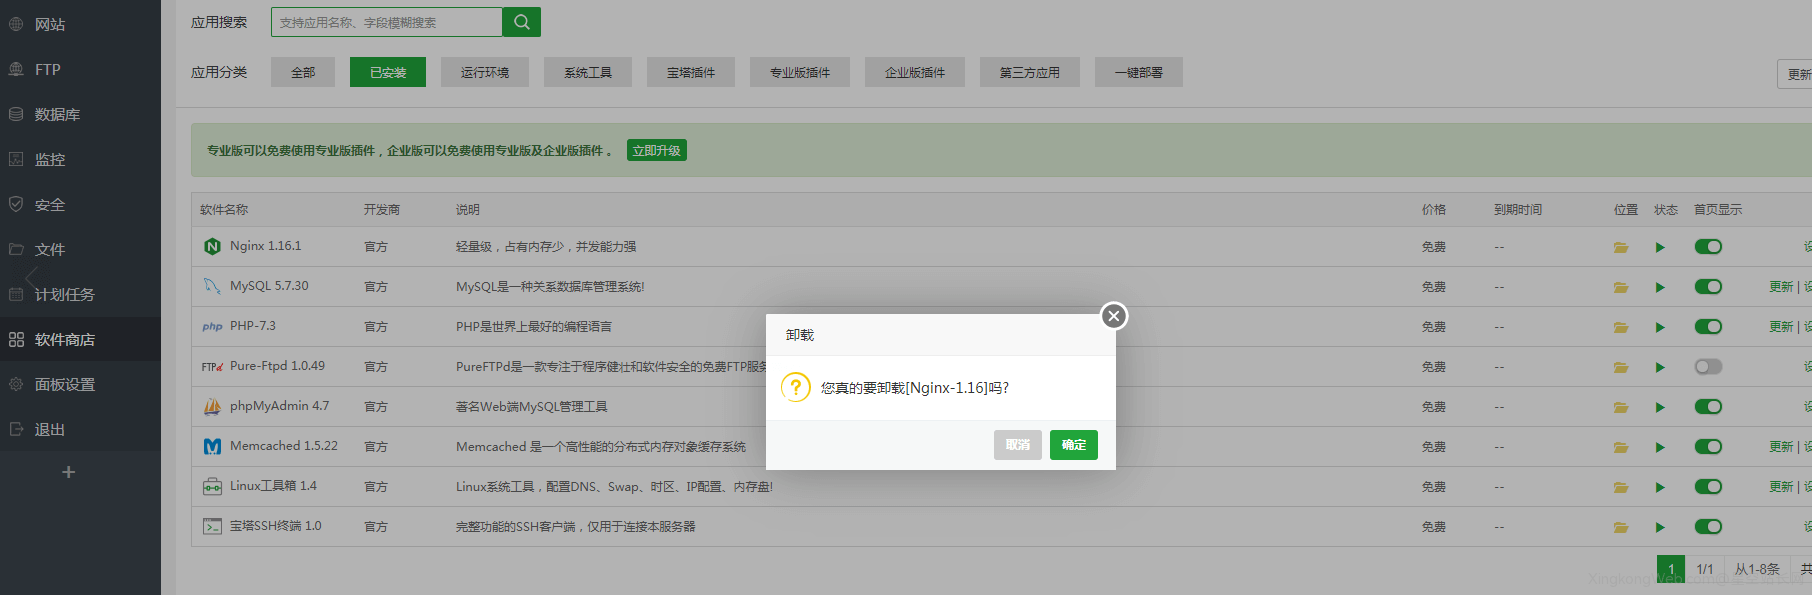Click the Memcached M logo icon

click(x=212, y=446)
